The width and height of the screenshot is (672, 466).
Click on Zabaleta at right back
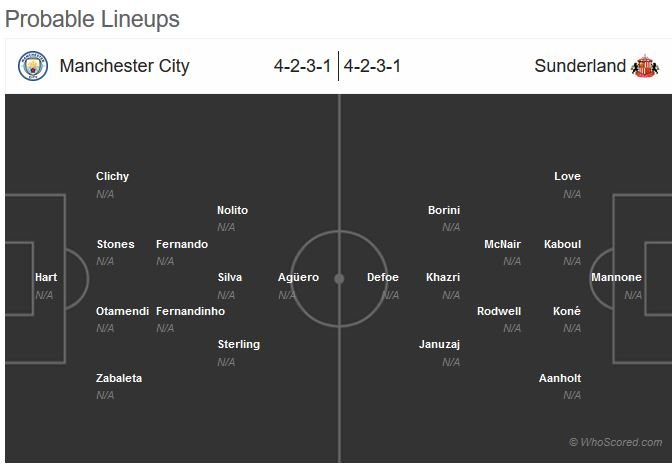(x=119, y=378)
